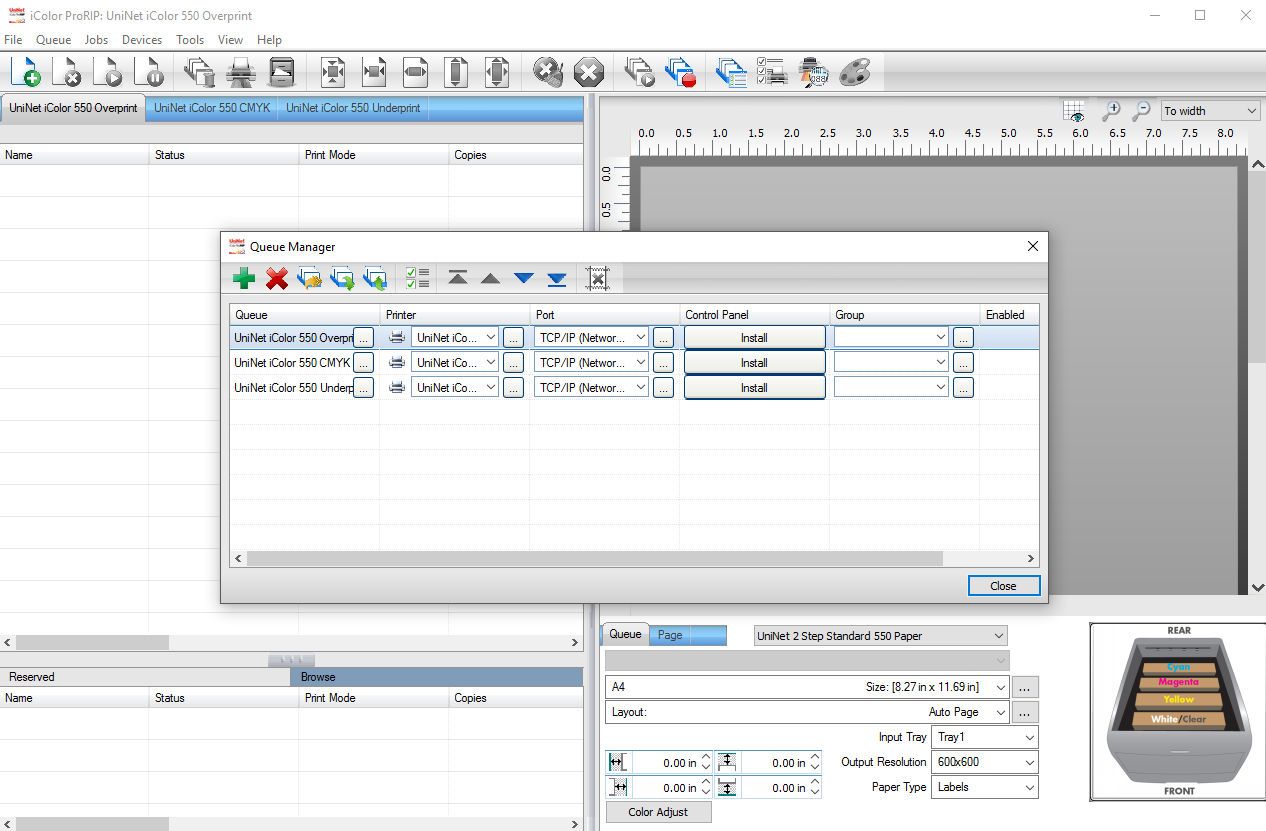Click the blue Move Down triangle icon

pyautogui.click(x=524, y=278)
